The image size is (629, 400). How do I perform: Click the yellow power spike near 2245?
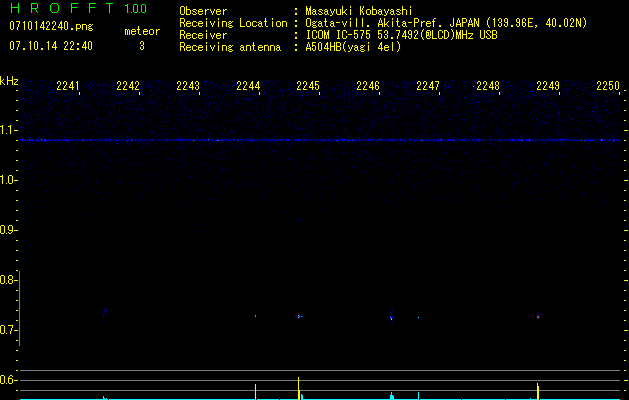pos(299,387)
